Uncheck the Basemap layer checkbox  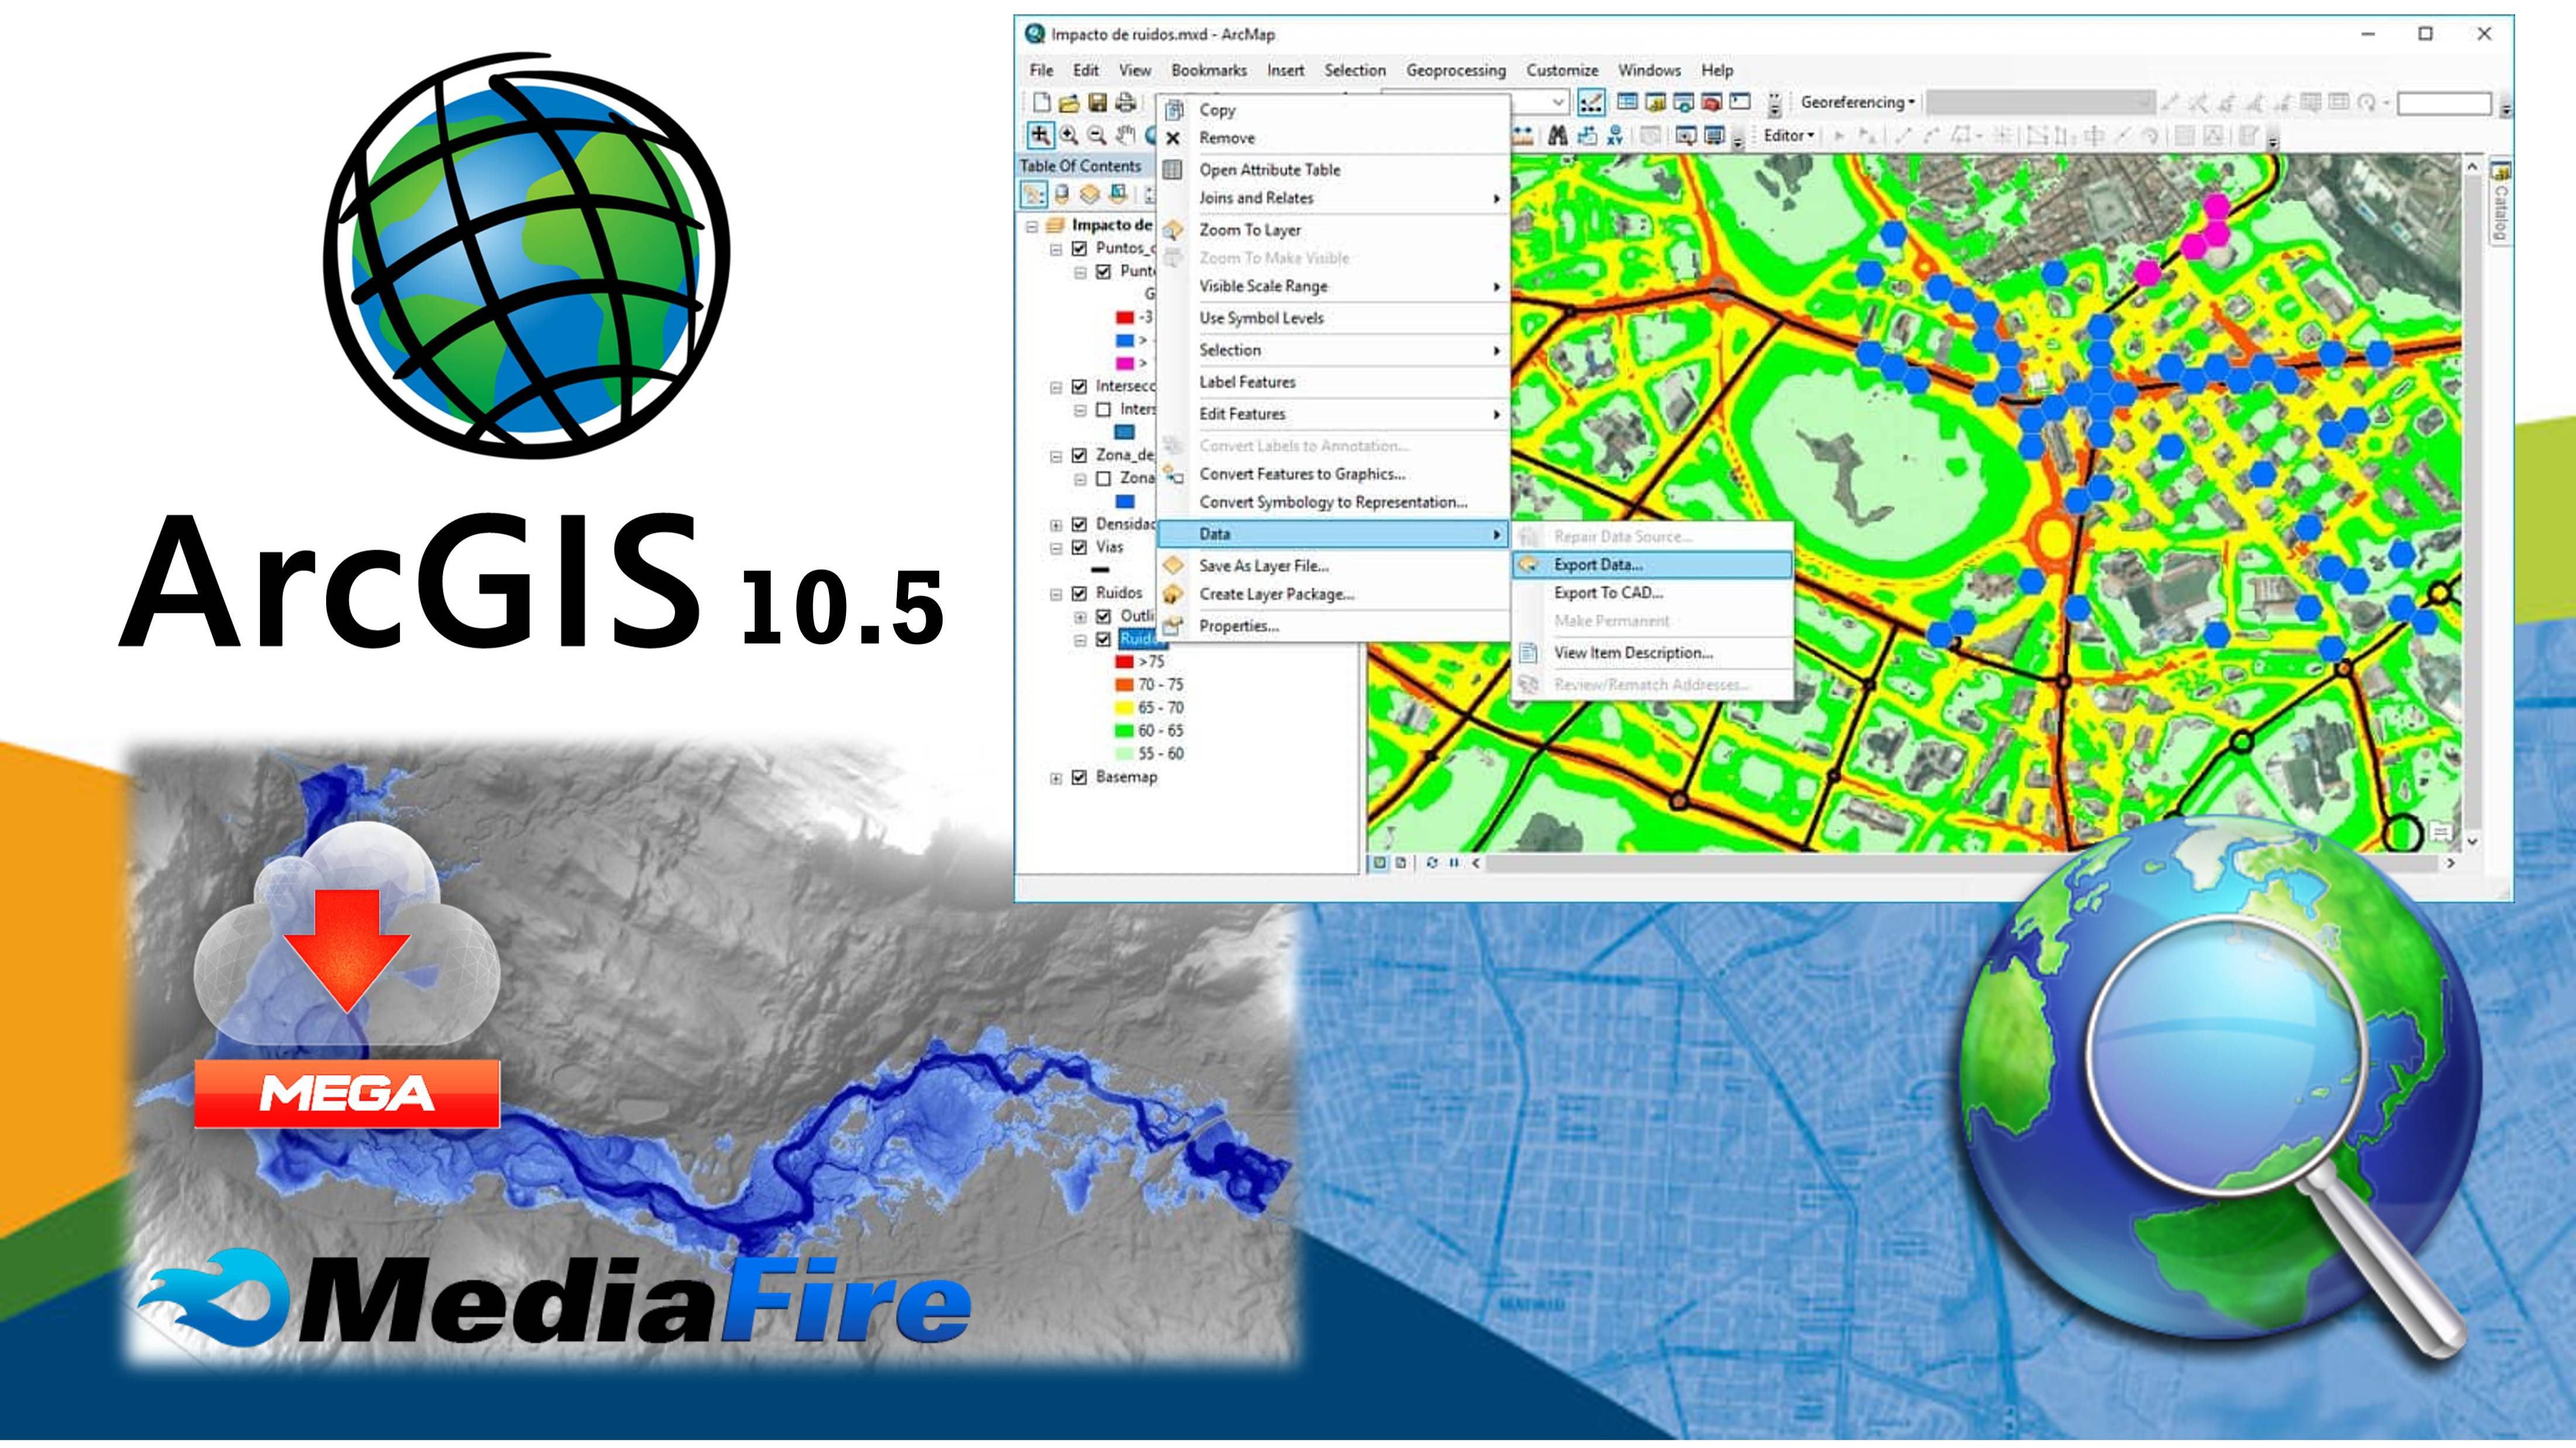click(x=1079, y=777)
